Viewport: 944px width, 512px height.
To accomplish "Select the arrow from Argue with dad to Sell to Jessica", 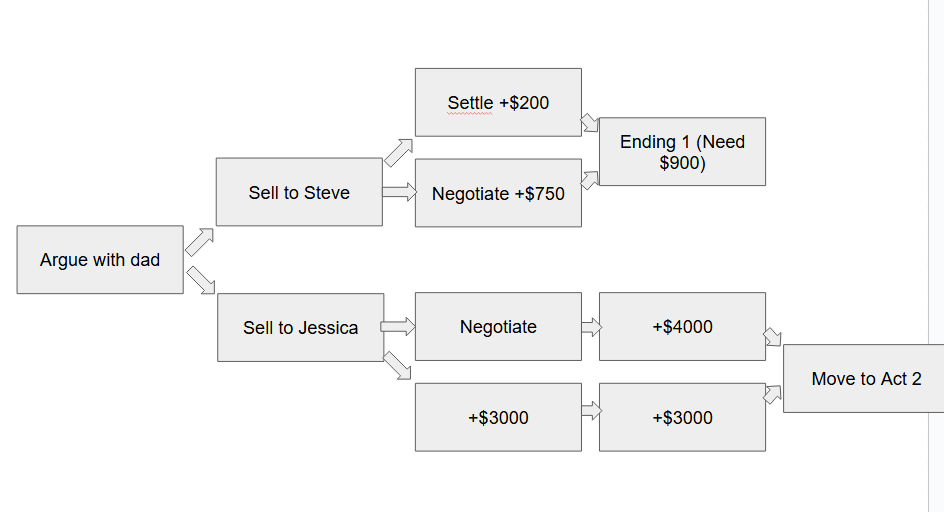I will click(x=200, y=280).
